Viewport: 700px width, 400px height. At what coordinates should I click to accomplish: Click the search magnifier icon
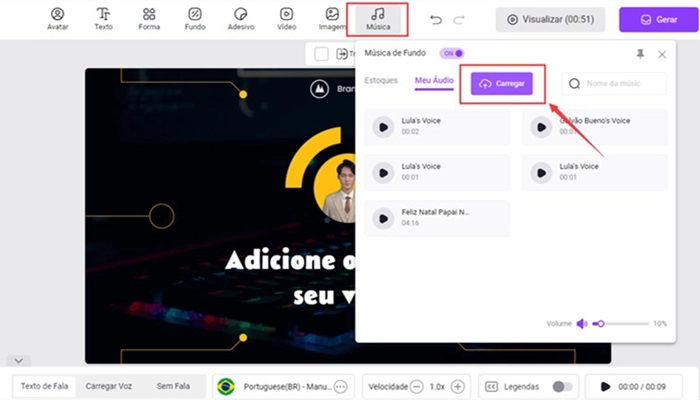(x=575, y=83)
